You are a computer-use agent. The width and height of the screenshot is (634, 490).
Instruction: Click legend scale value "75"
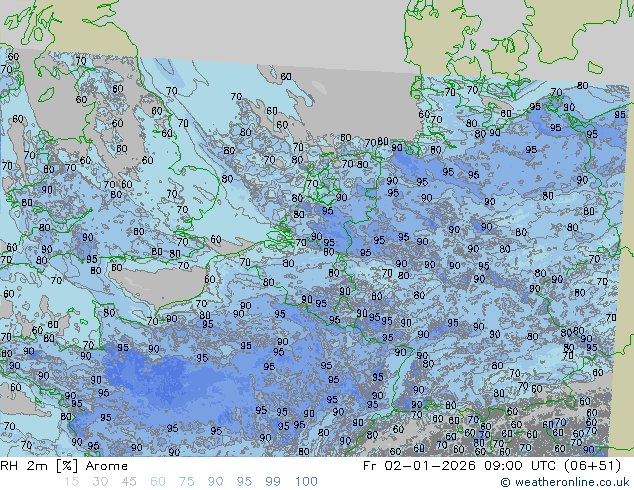[x=186, y=482]
